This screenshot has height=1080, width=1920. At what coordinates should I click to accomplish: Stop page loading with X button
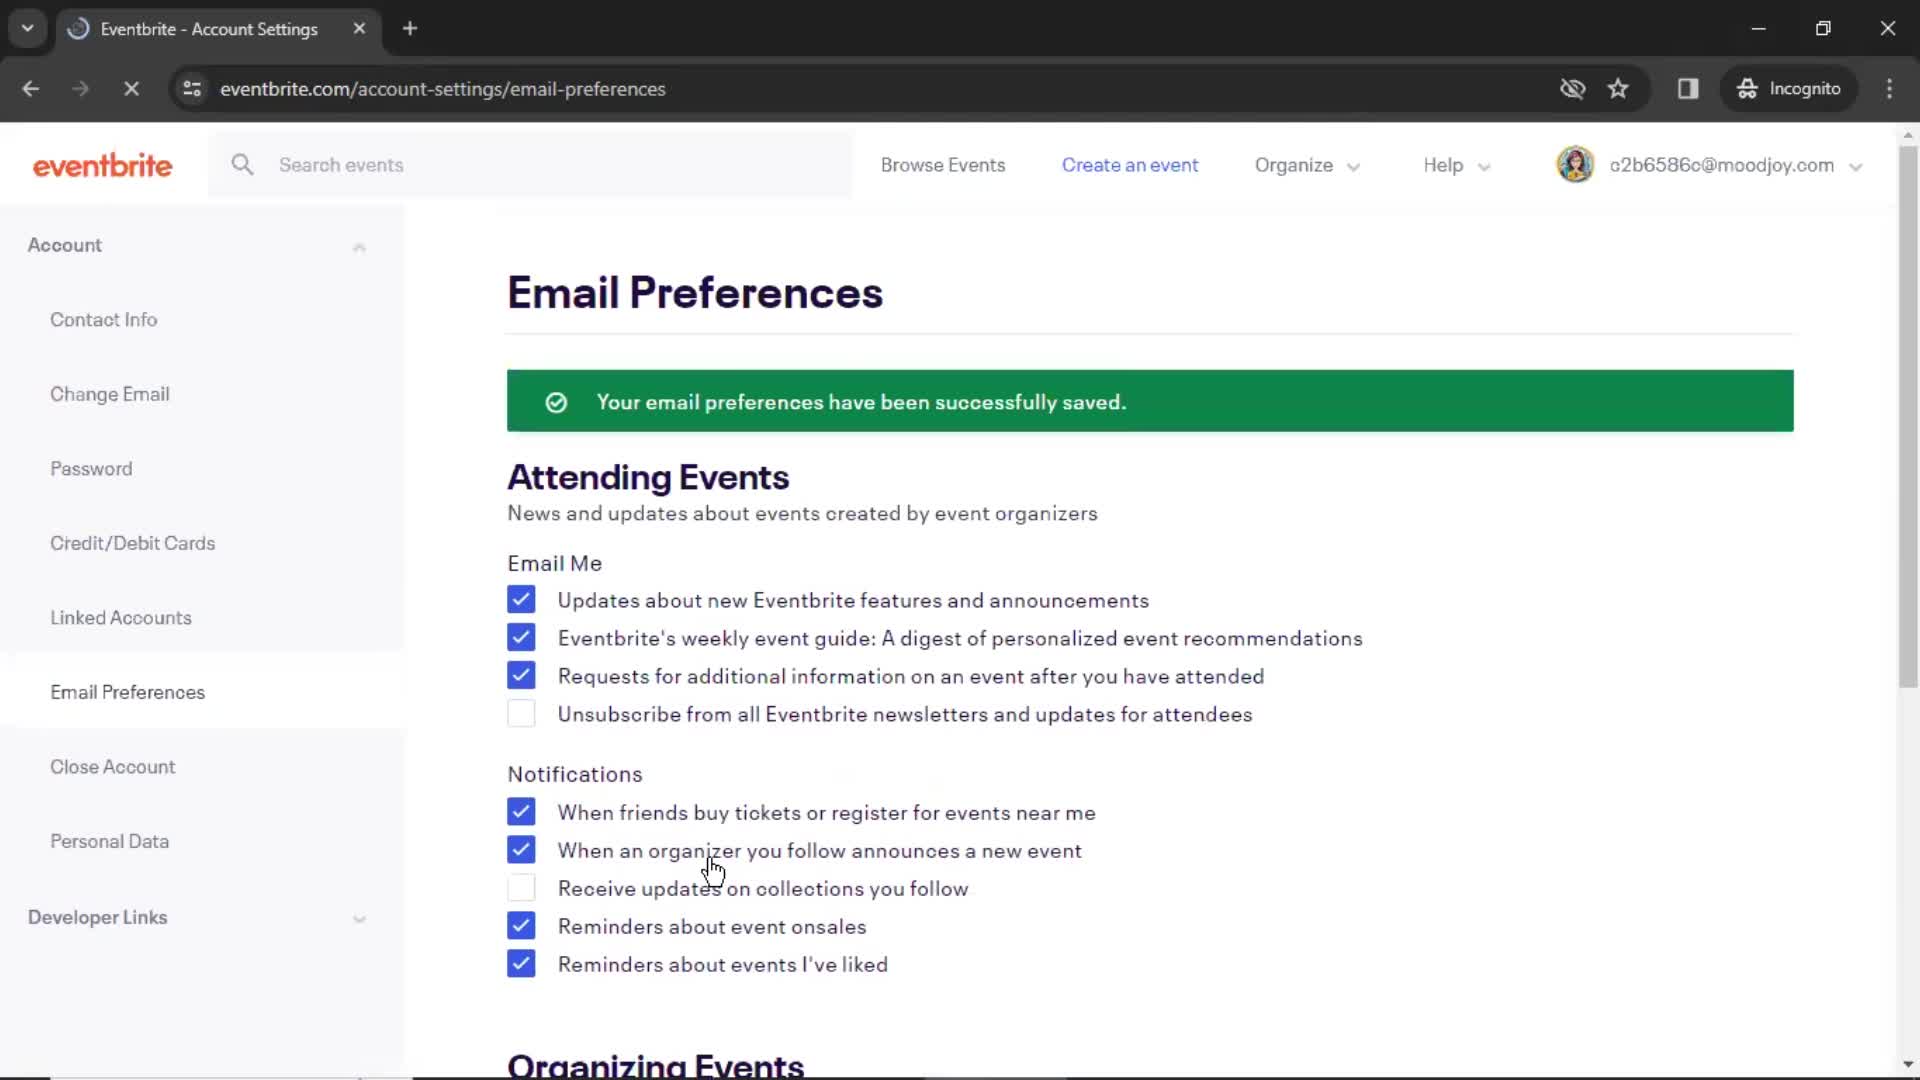[131, 89]
